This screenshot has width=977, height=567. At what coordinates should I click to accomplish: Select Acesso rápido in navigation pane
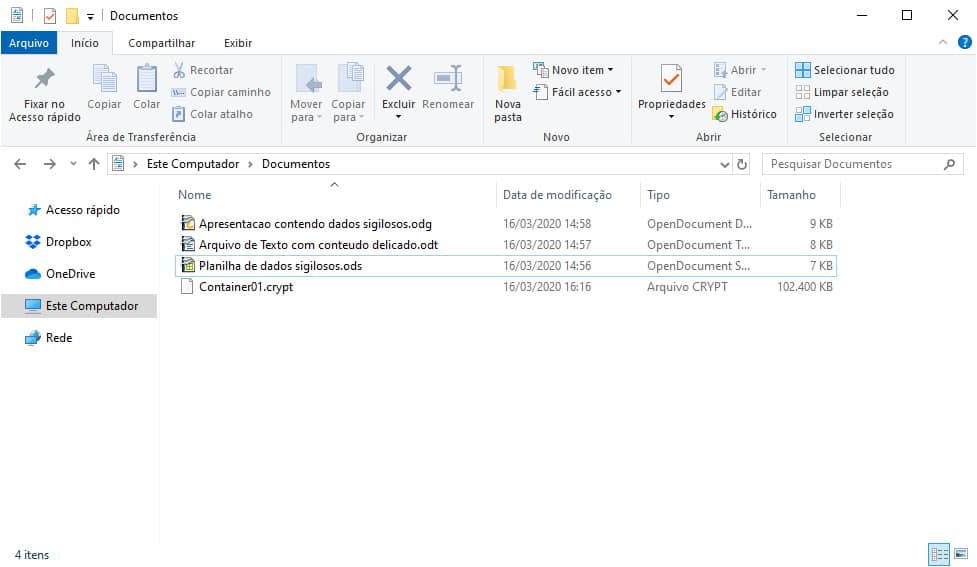(x=74, y=210)
